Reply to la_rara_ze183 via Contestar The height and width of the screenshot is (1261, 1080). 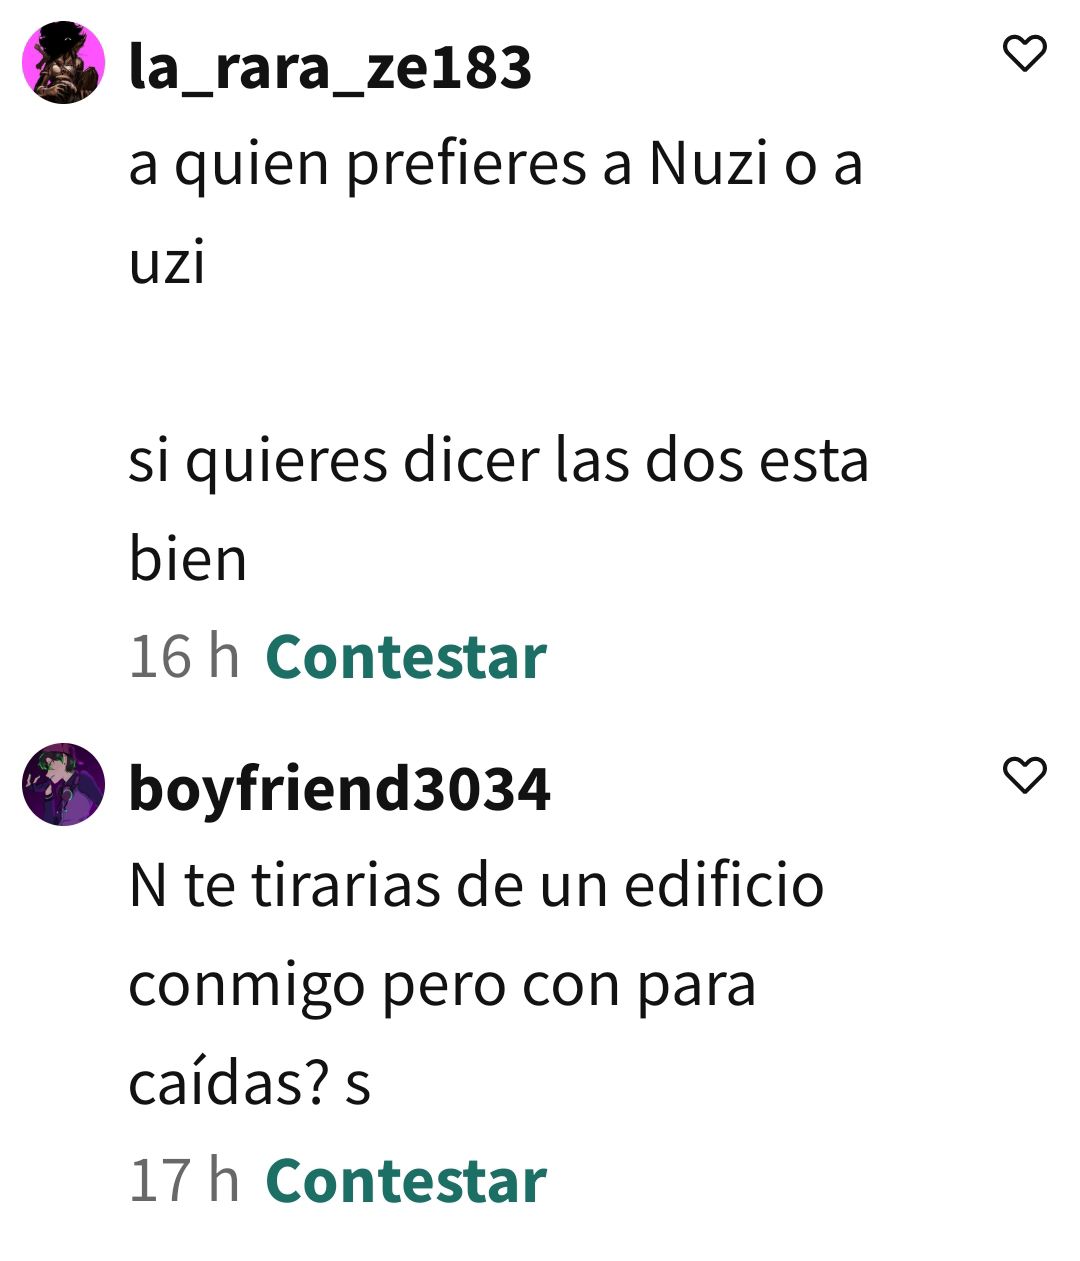click(x=406, y=657)
